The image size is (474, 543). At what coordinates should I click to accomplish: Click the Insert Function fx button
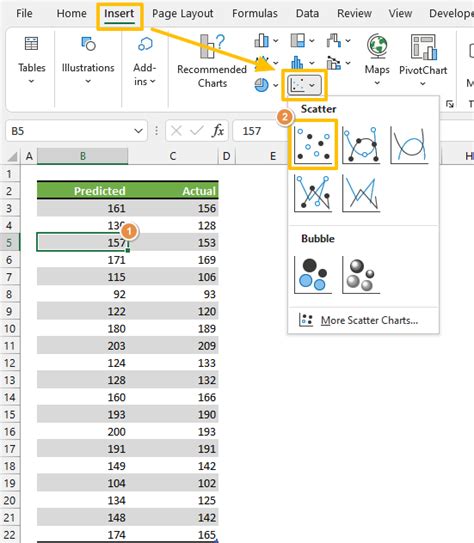point(218,131)
